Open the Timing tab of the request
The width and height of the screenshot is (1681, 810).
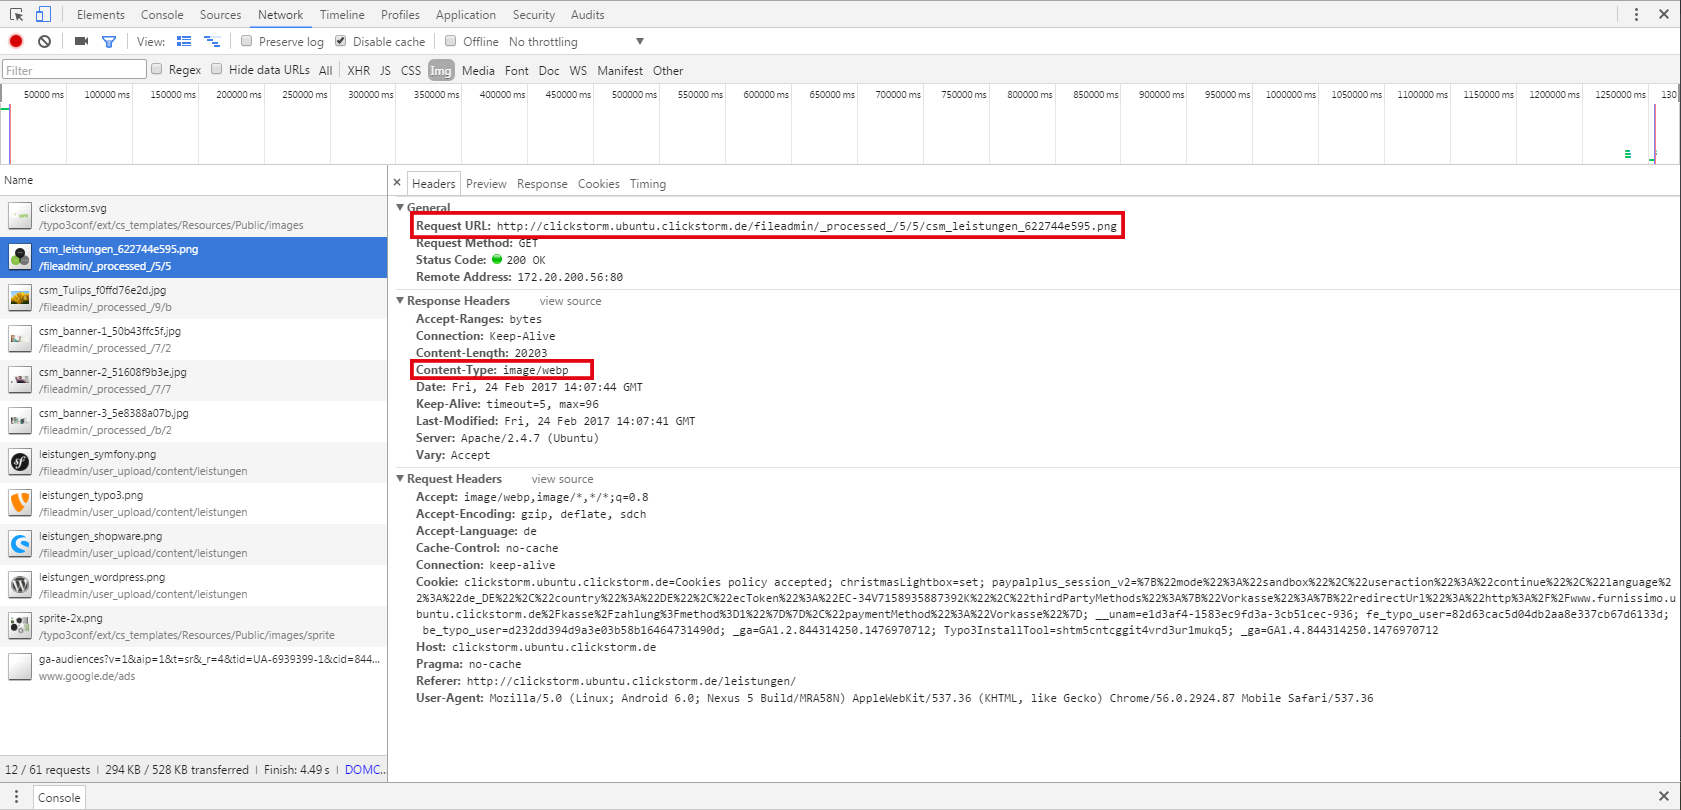[x=647, y=184]
